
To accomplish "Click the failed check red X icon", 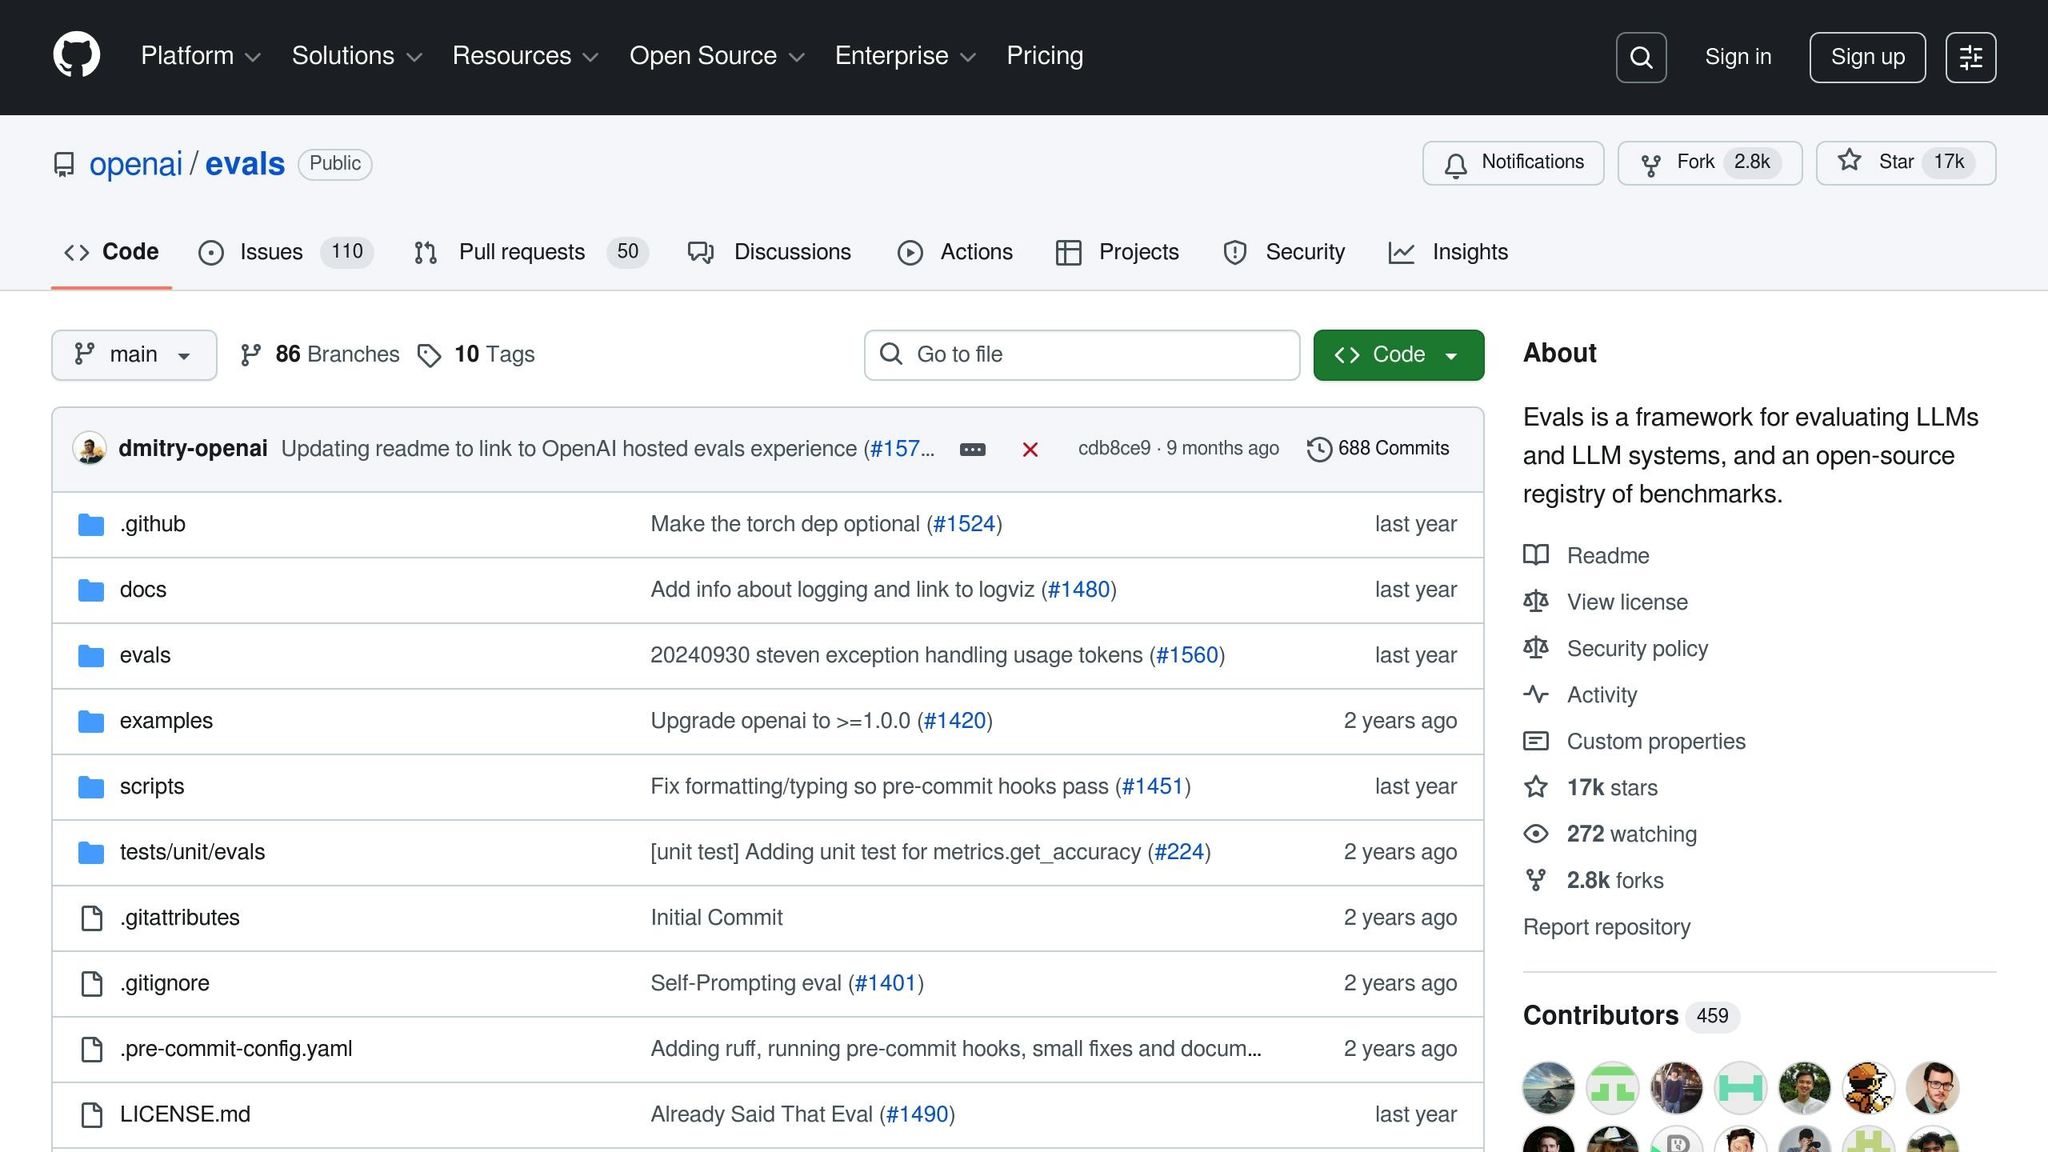I will [1030, 449].
